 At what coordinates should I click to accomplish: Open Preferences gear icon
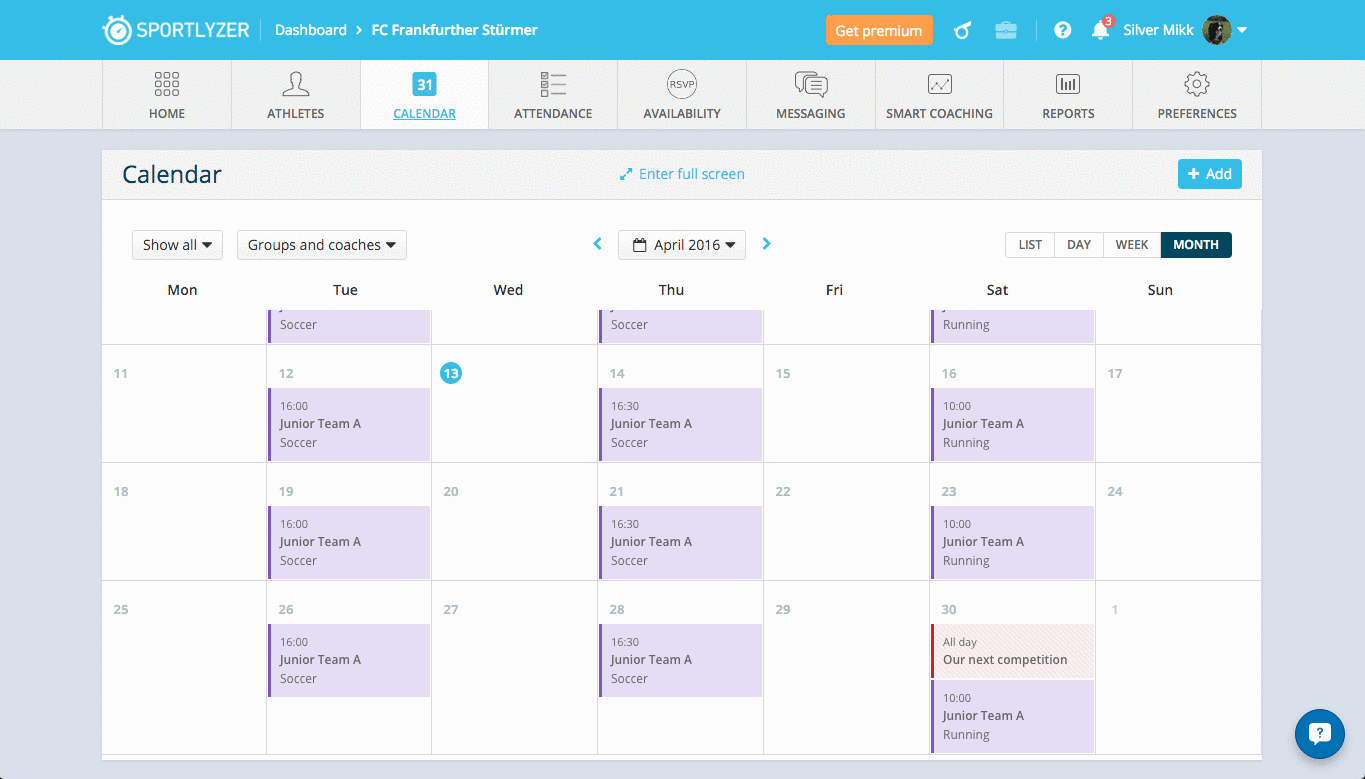pyautogui.click(x=1197, y=83)
